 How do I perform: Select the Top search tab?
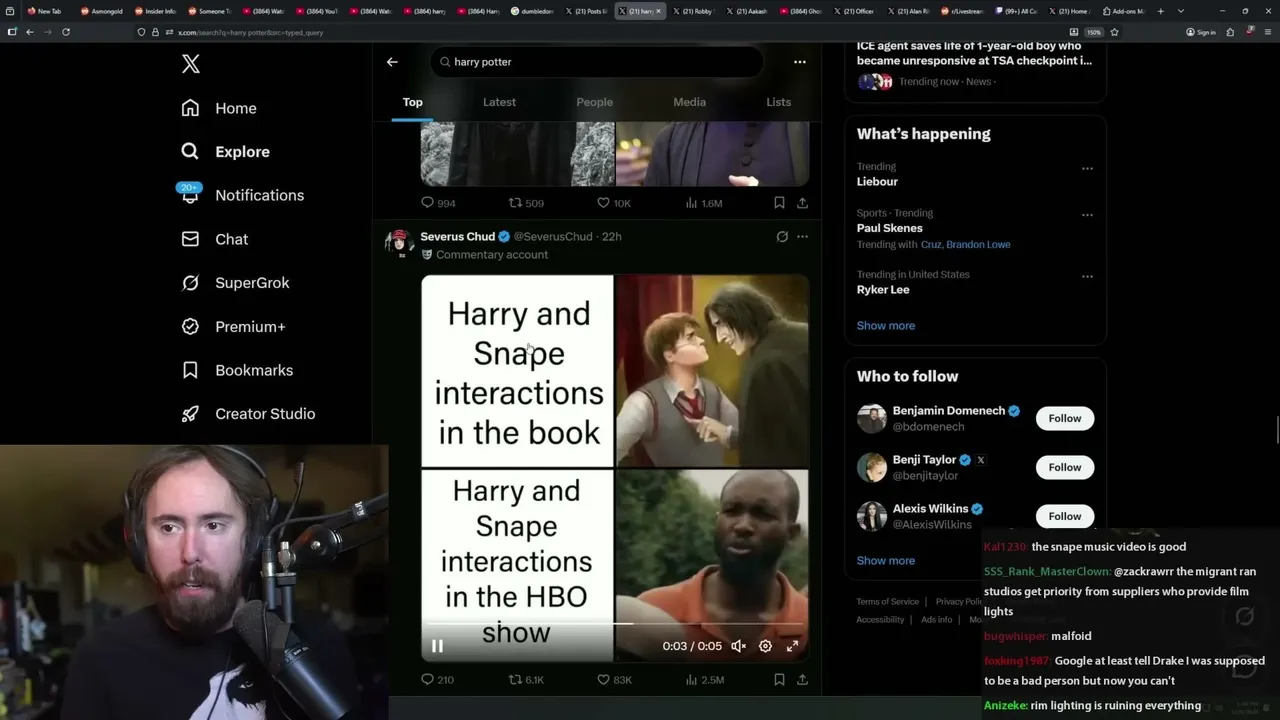(x=412, y=102)
